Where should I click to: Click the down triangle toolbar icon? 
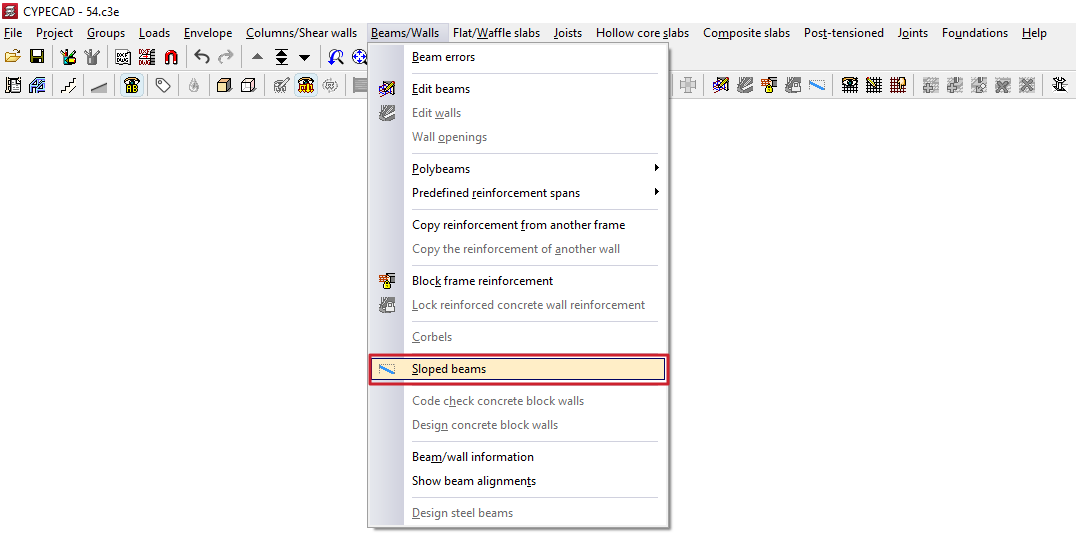pos(305,58)
